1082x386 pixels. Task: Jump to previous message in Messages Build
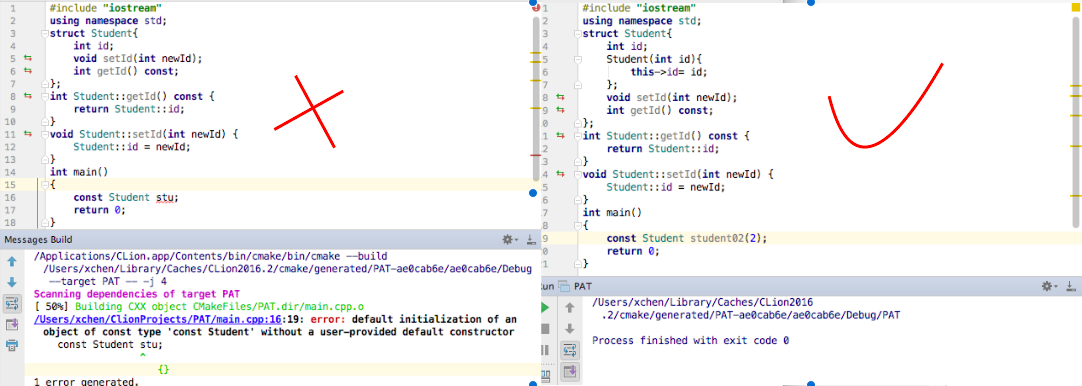pos(12,262)
